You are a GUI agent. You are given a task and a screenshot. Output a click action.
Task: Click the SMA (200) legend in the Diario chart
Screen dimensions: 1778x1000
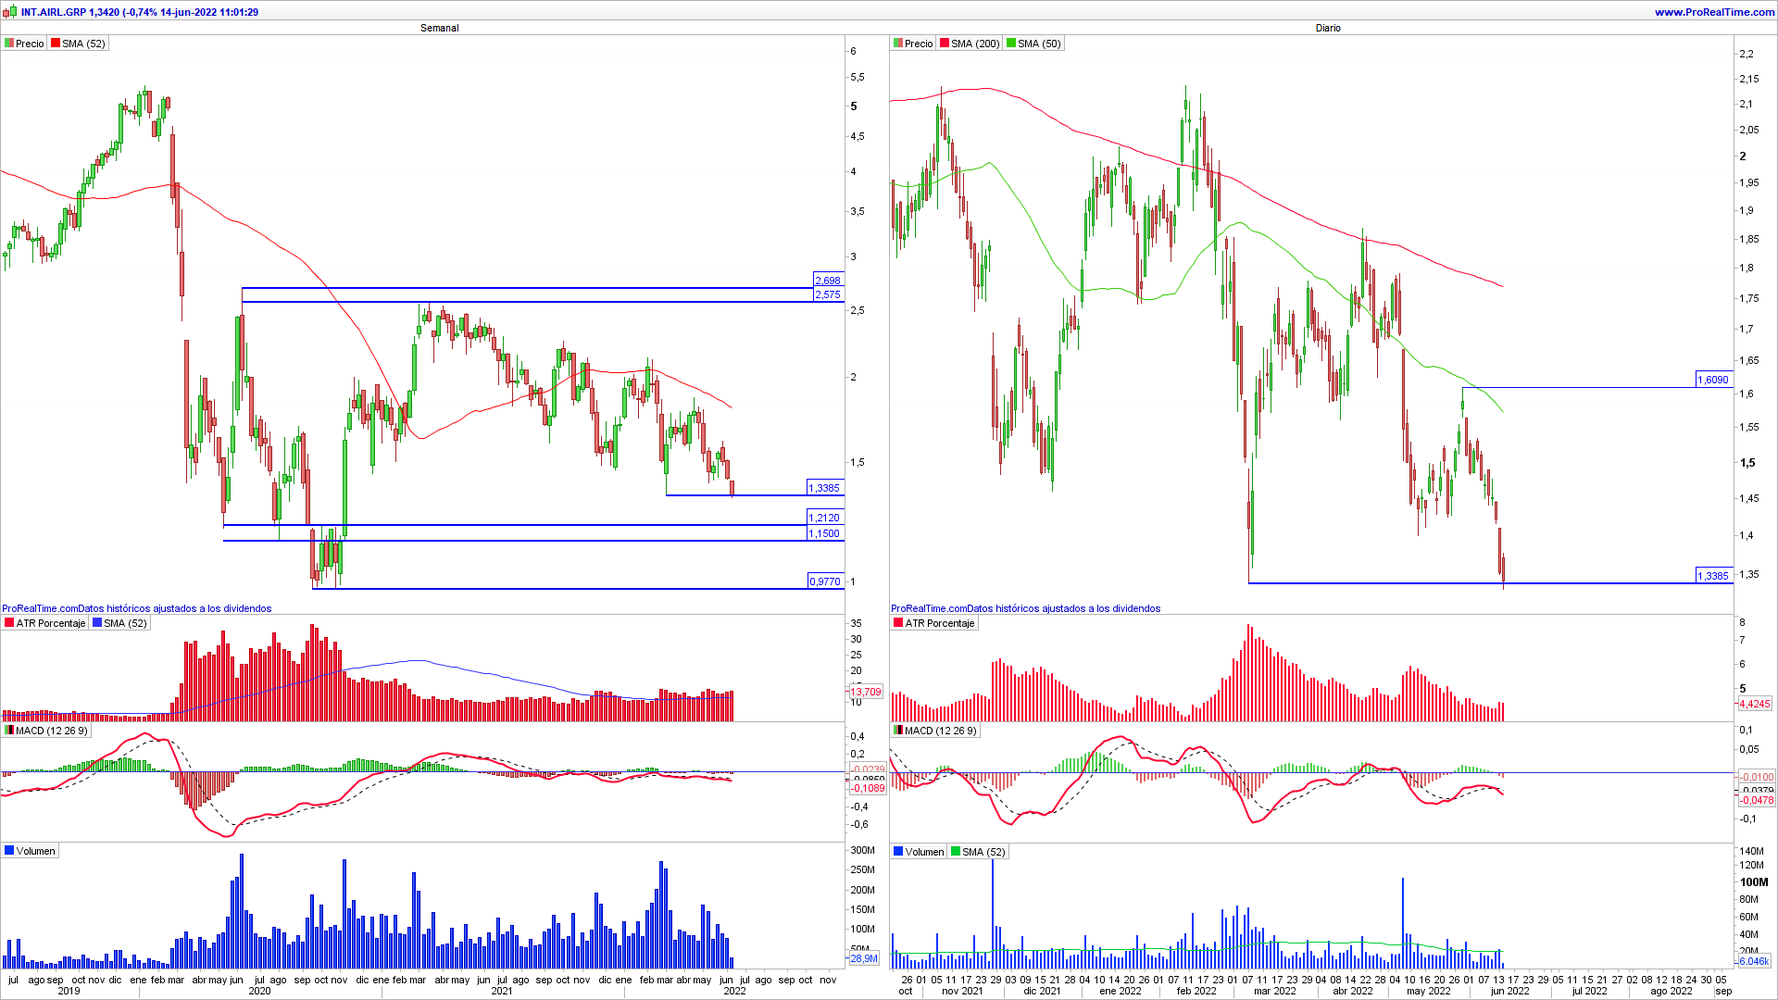[x=970, y=43]
